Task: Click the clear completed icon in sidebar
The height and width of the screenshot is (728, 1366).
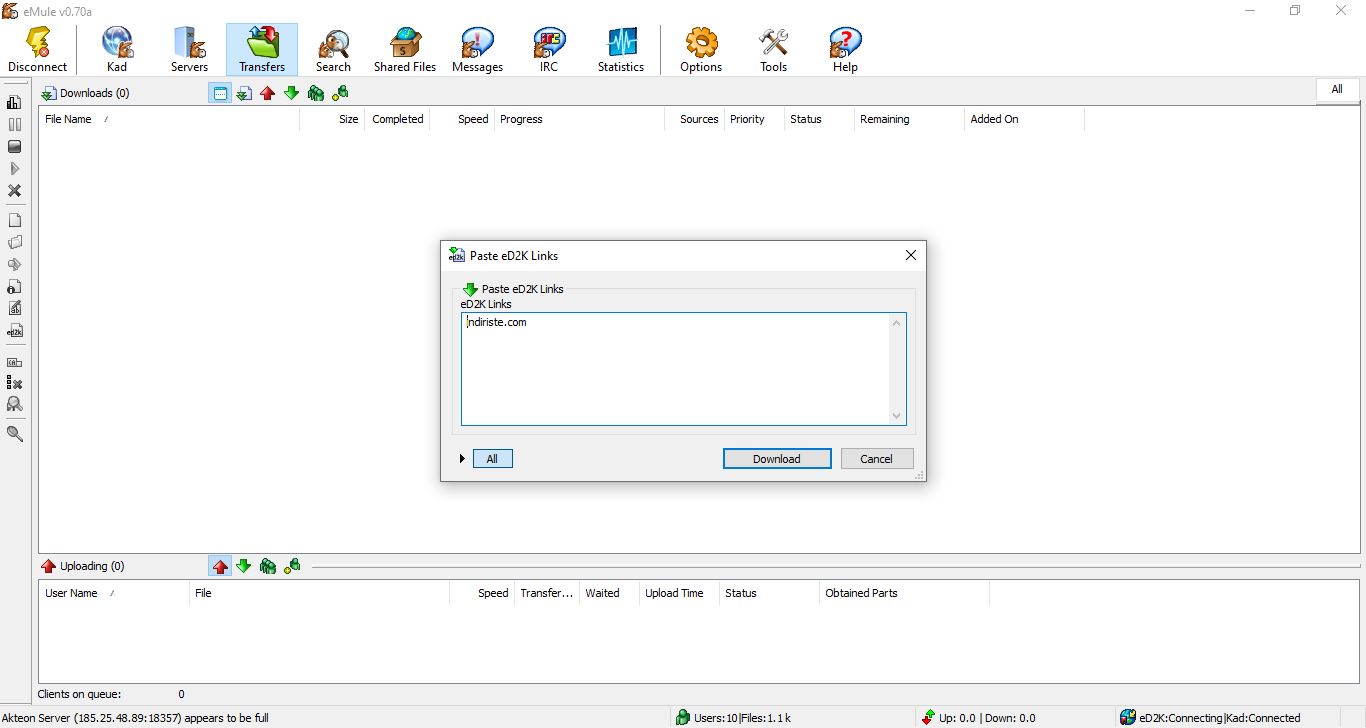Action: (x=14, y=382)
